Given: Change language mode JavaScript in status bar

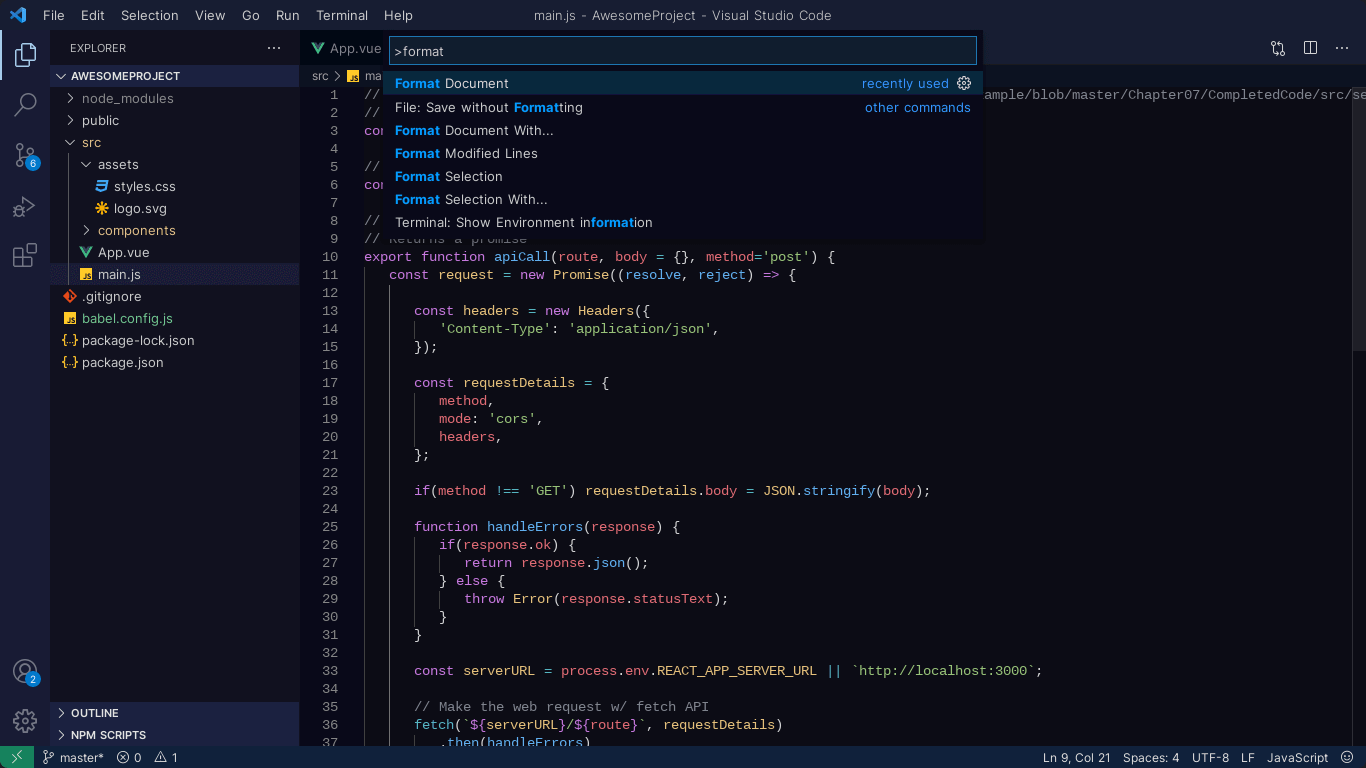Looking at the screenshot, I should [1297, 757].
